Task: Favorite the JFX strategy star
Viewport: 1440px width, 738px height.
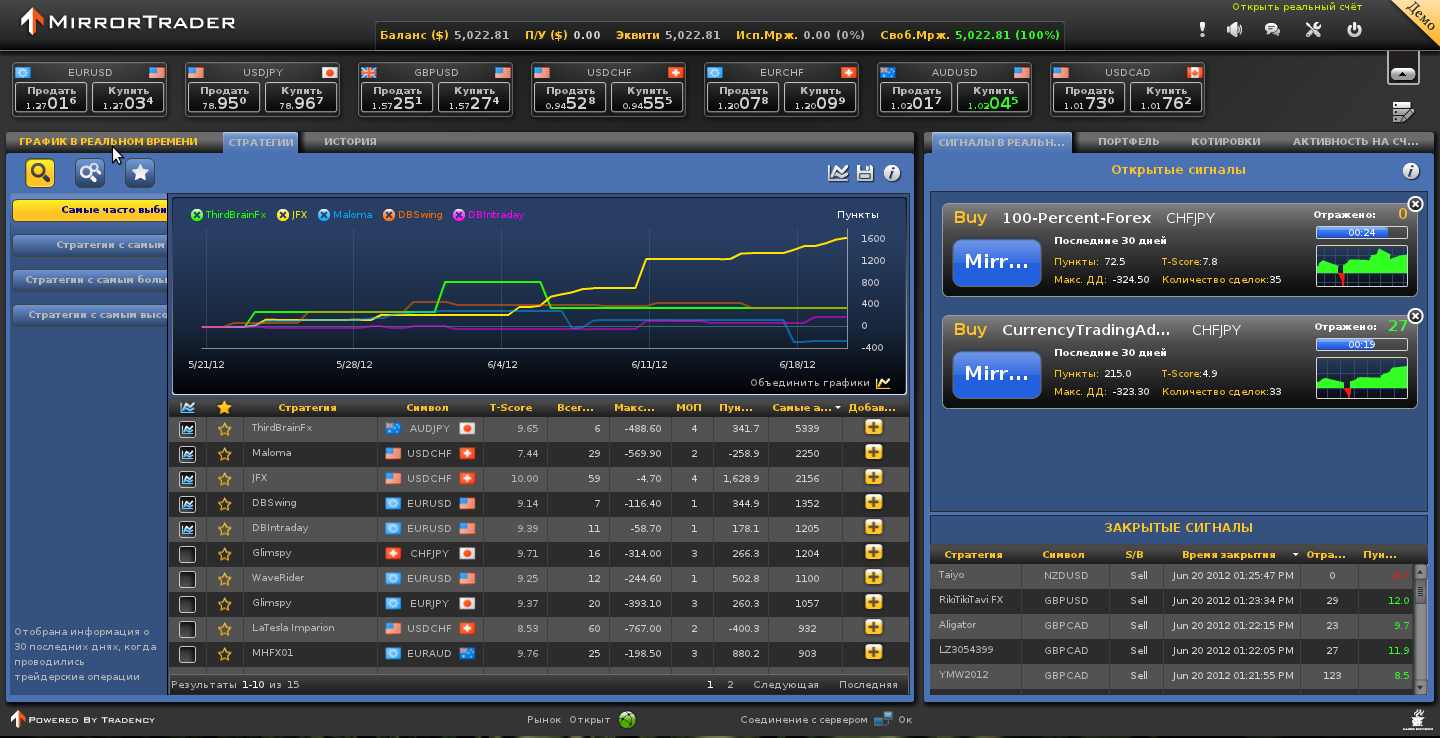Action: coord(224,479)
